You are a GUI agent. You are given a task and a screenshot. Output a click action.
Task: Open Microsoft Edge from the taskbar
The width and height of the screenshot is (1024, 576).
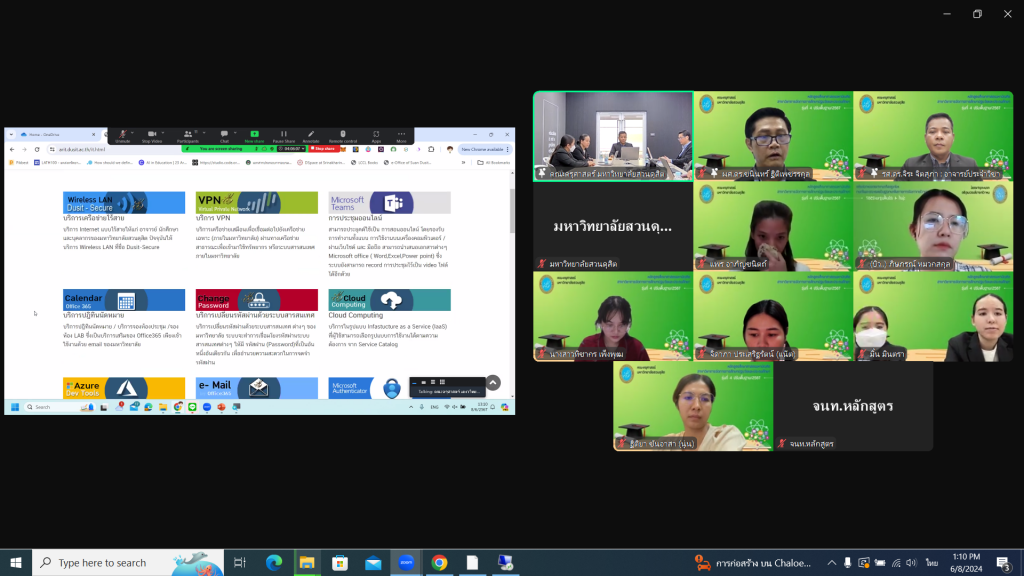click(x=274, y=563)
